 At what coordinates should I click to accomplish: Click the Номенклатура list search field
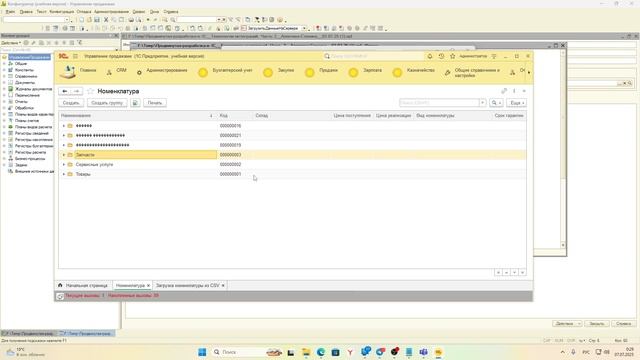439,103
